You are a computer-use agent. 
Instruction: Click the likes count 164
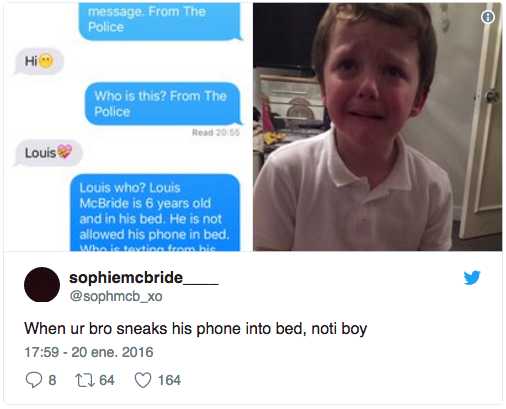[x=169, y=380]
